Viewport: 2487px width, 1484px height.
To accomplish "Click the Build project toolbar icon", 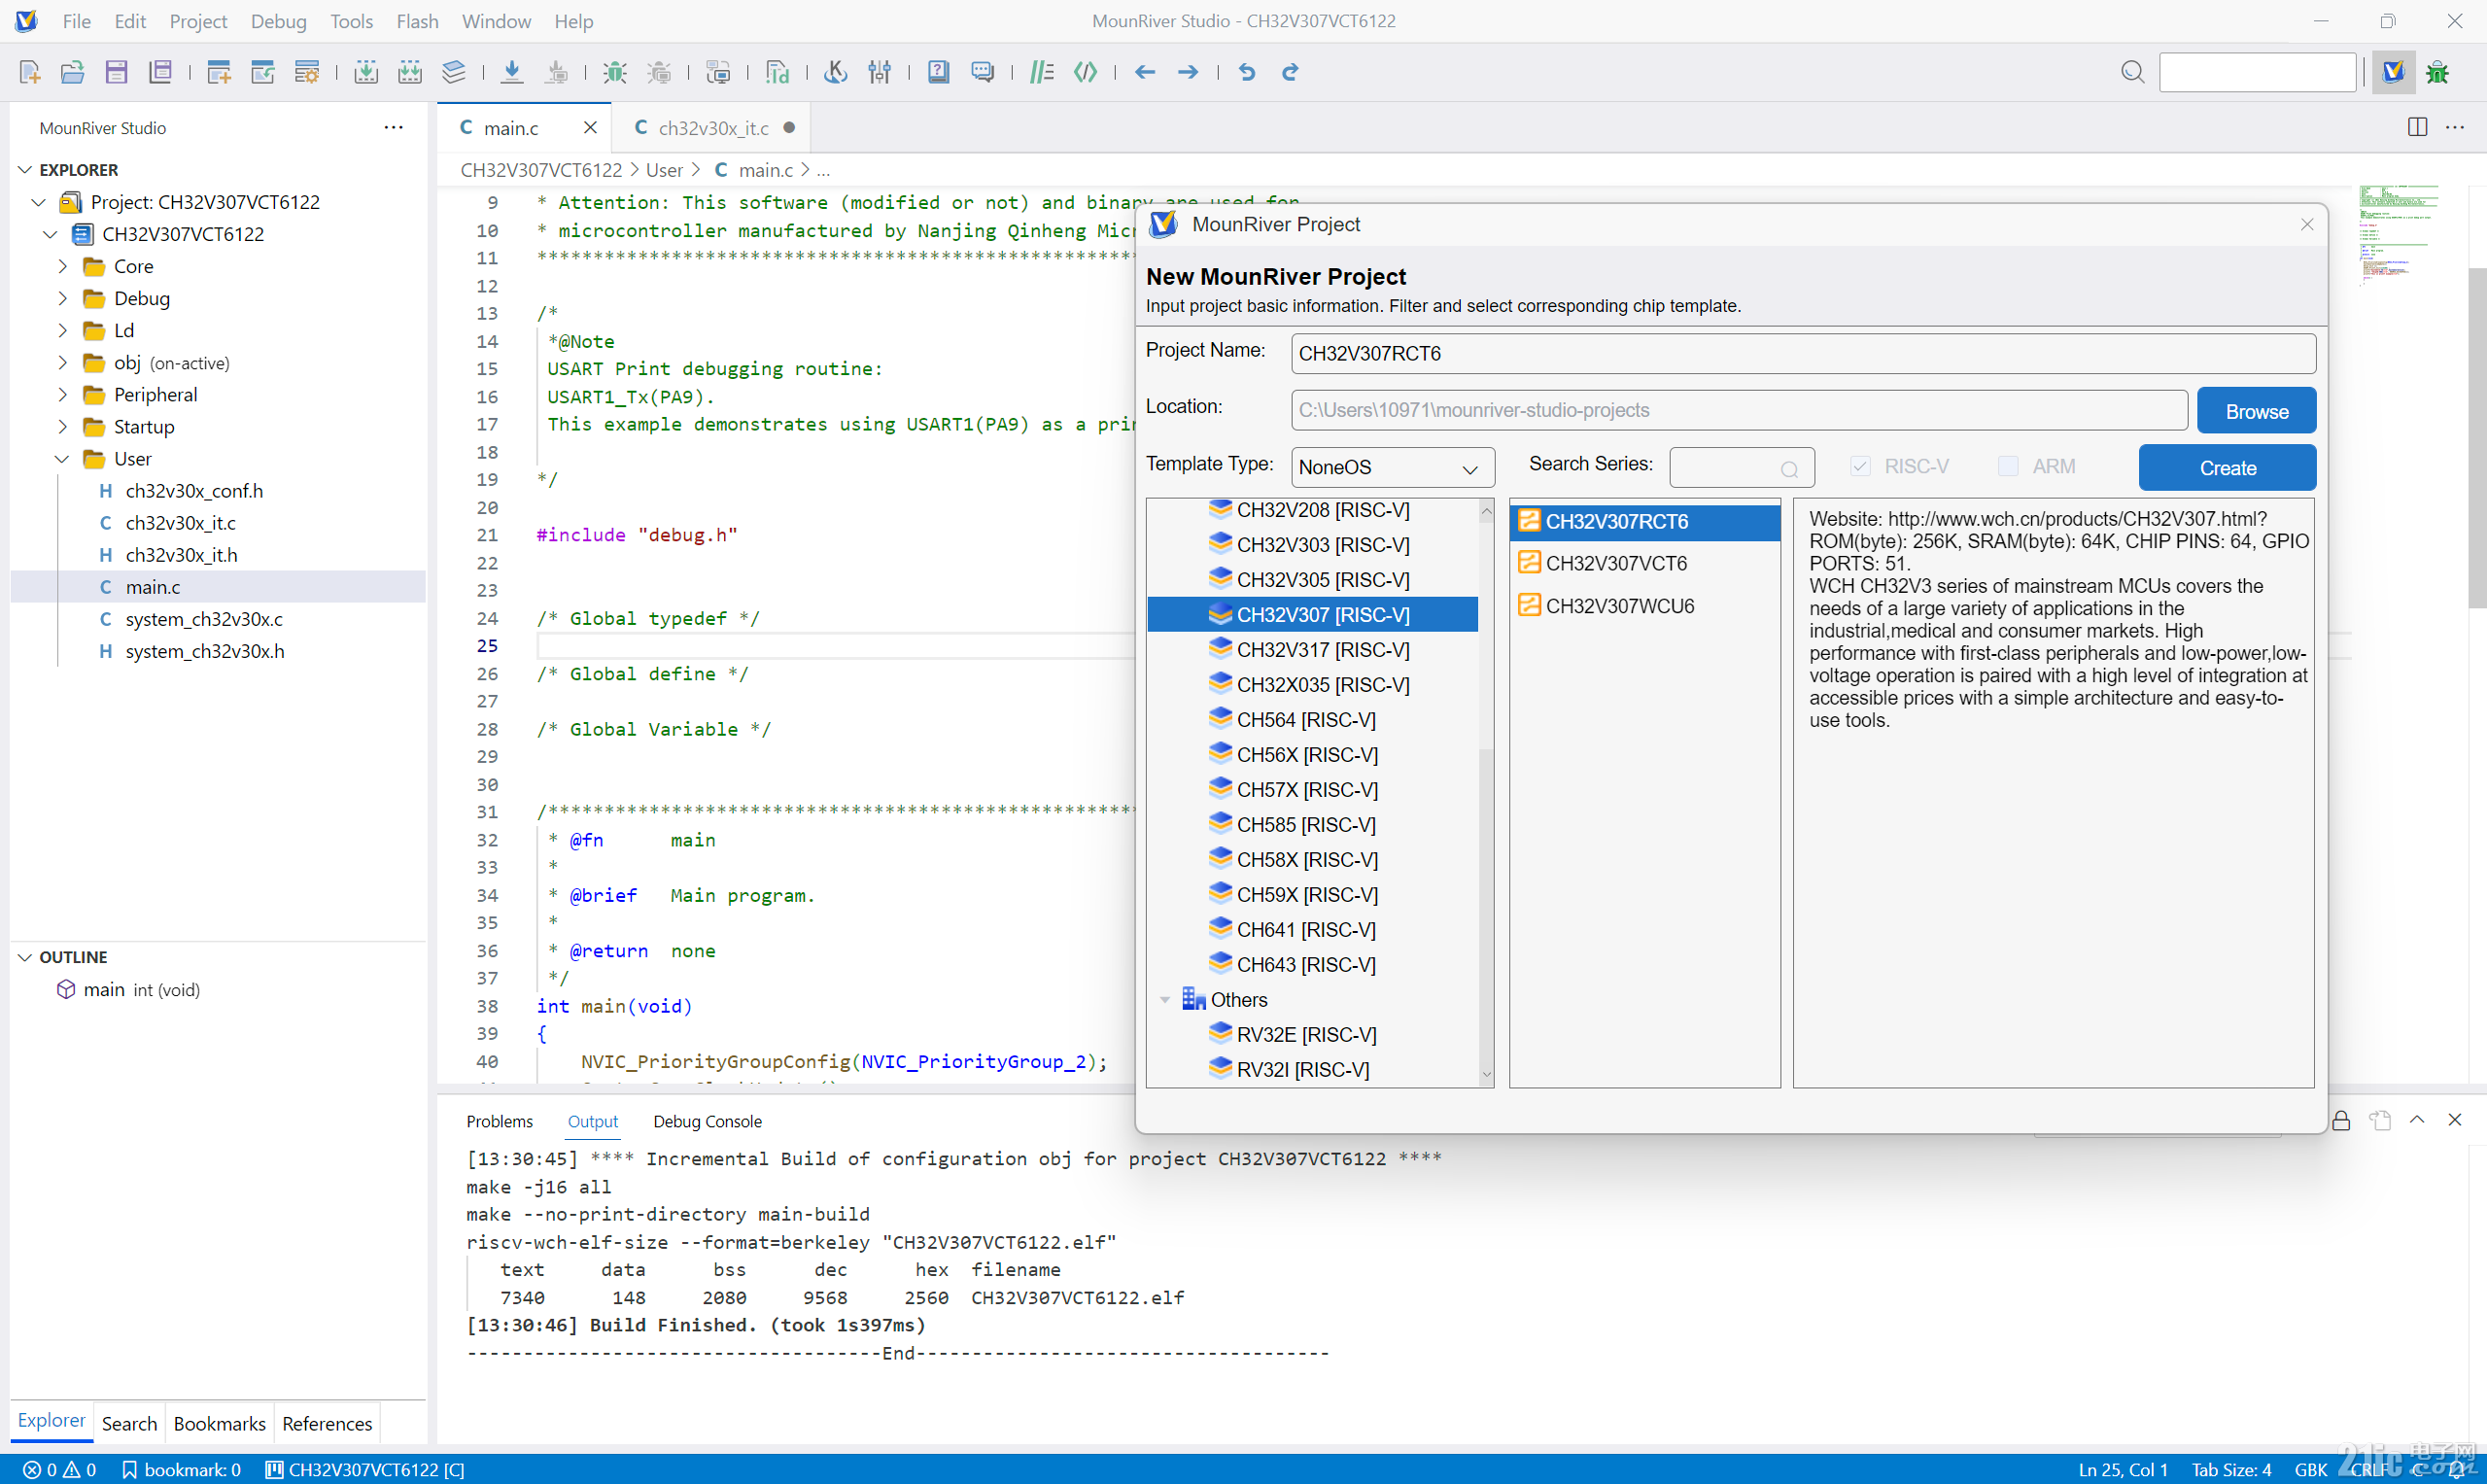I will 366,72.
